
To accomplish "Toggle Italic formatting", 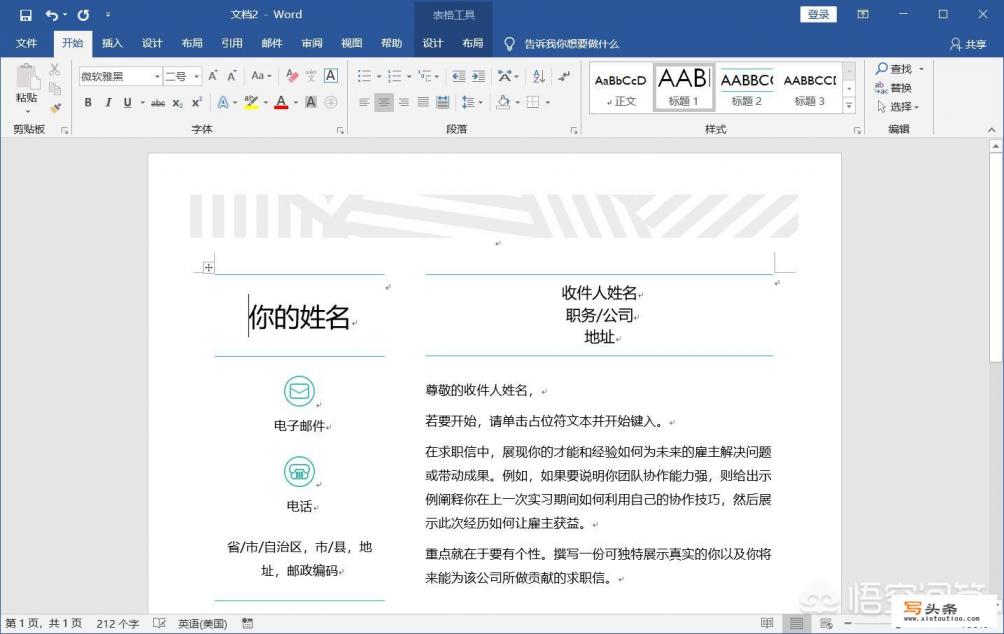I will point(108,102).
